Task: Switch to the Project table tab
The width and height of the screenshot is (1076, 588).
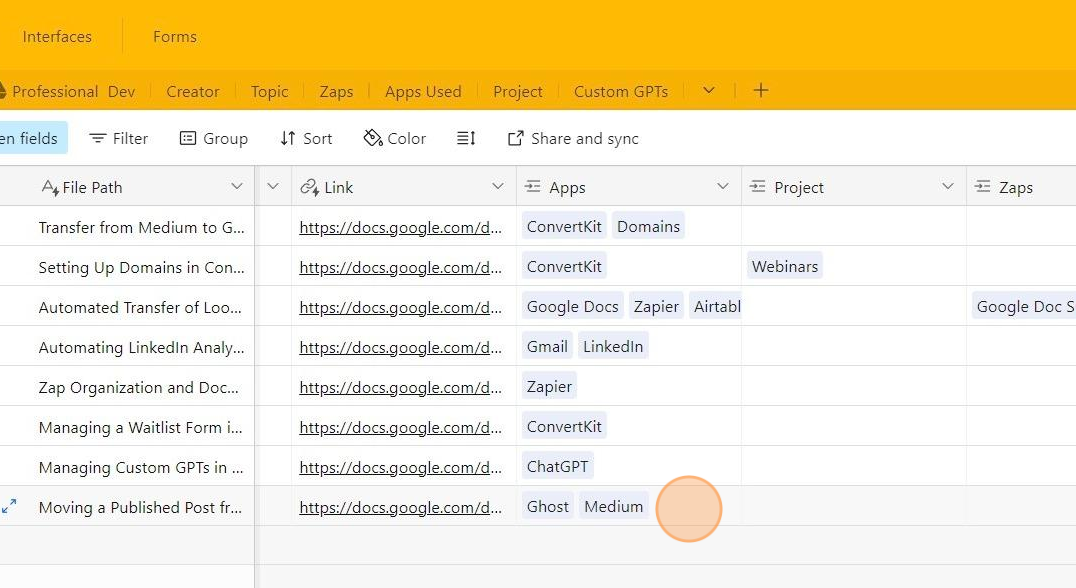Action: [518, 91]
